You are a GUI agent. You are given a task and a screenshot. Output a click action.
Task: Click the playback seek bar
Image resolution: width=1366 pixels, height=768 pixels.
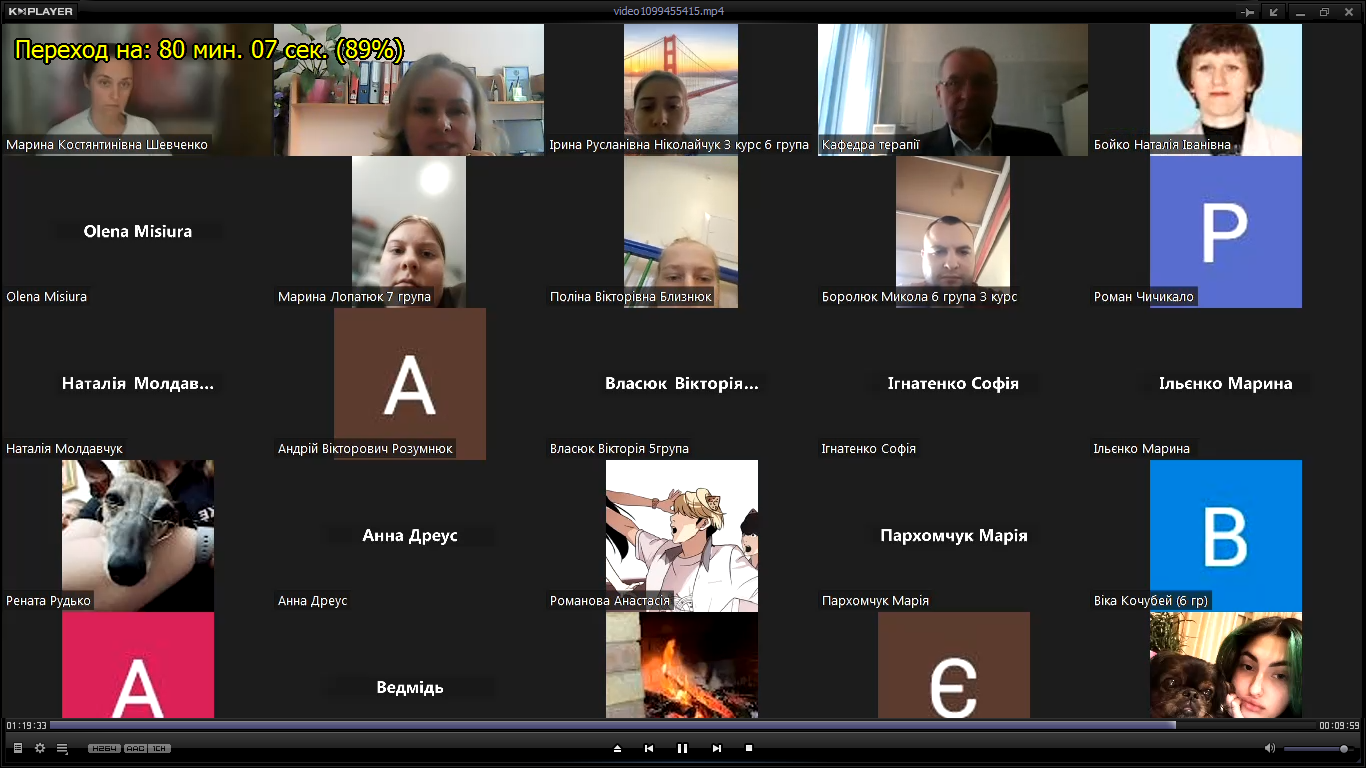682,725
